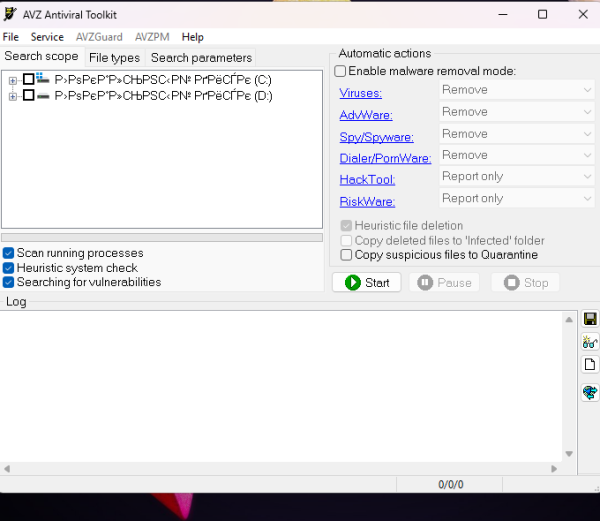Click the log scroll up arrow

(569, 319)
